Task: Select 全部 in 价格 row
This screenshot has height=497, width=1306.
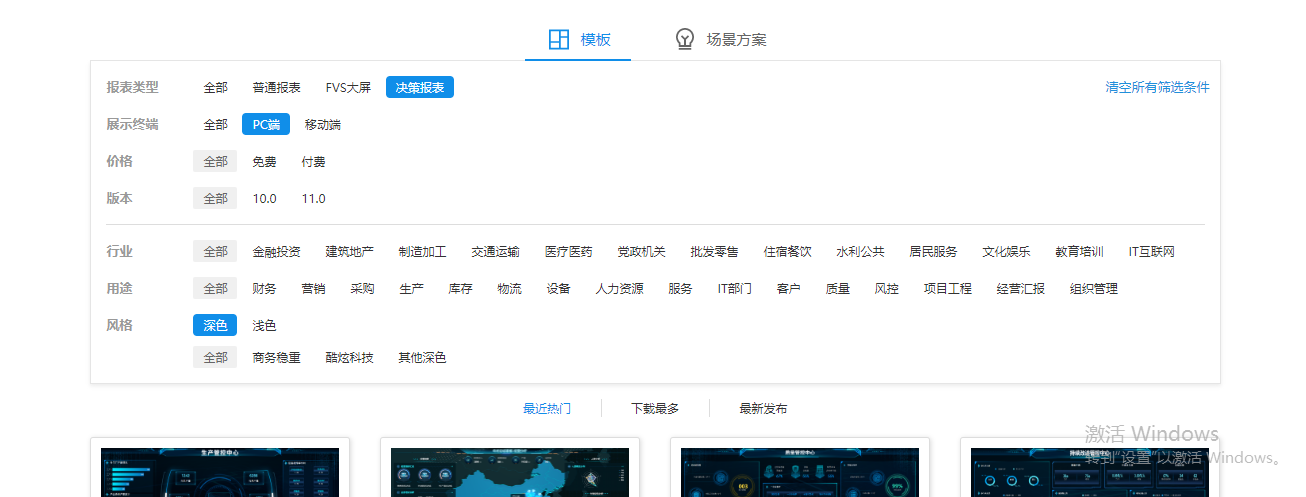Action: click(215, 161)
